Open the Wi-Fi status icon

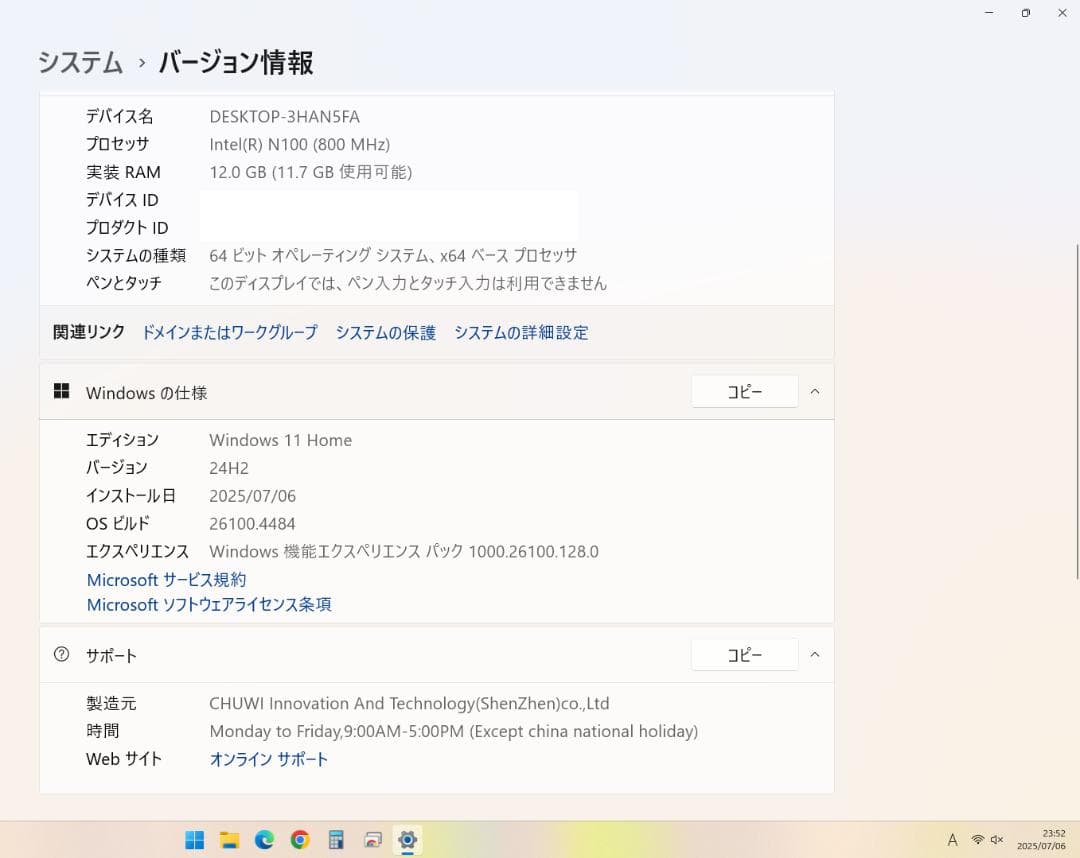(978, 840)
